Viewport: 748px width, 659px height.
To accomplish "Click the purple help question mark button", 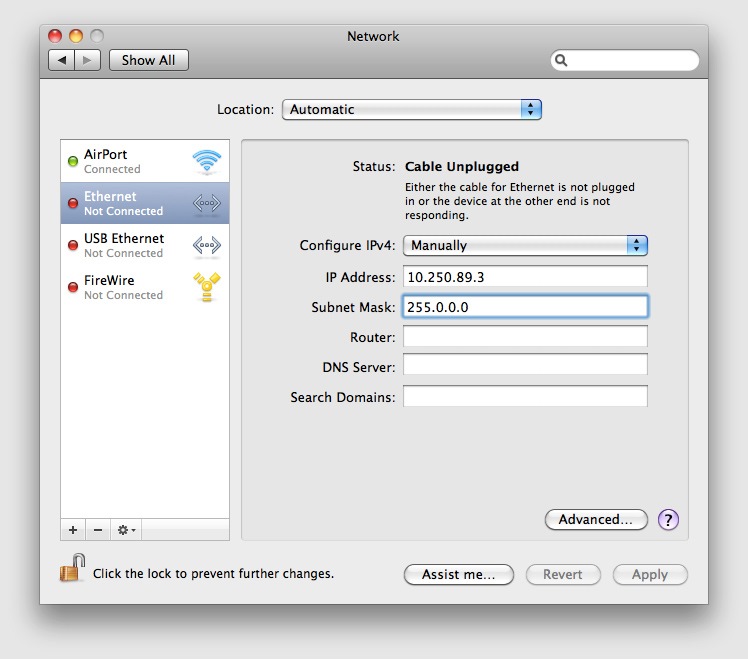I will [668, 520].
